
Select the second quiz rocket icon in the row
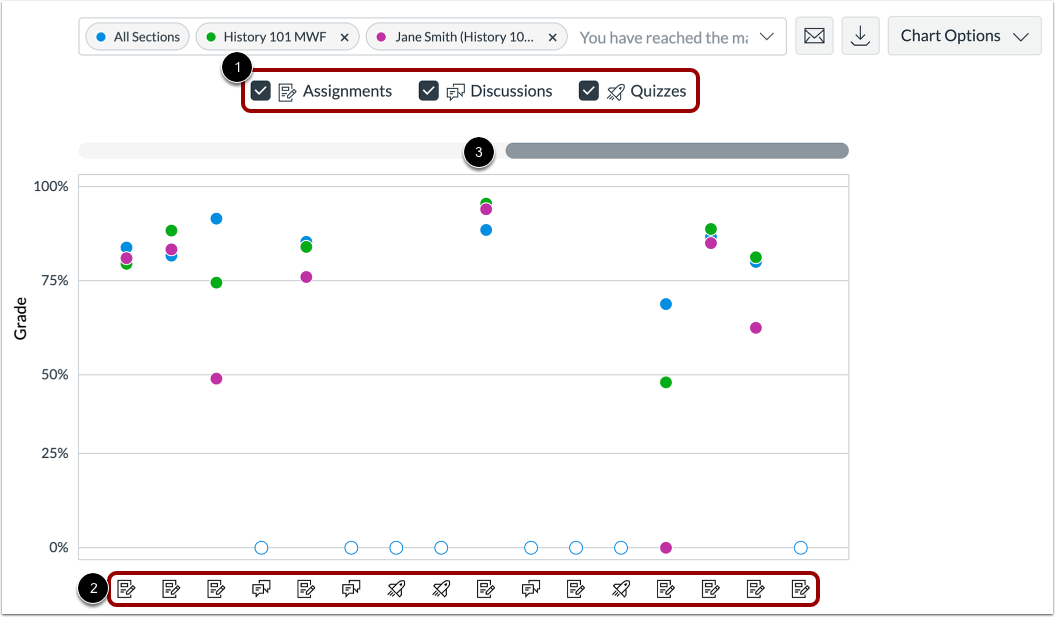point(441,588)
